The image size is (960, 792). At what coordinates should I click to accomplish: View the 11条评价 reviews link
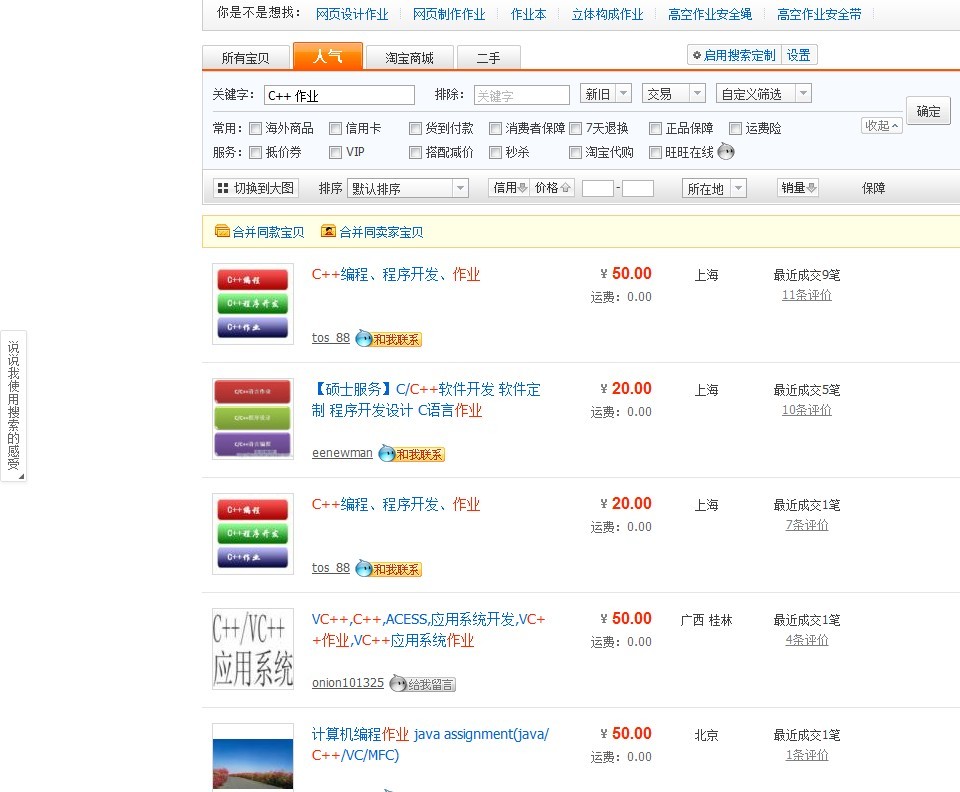click(806, 295)
